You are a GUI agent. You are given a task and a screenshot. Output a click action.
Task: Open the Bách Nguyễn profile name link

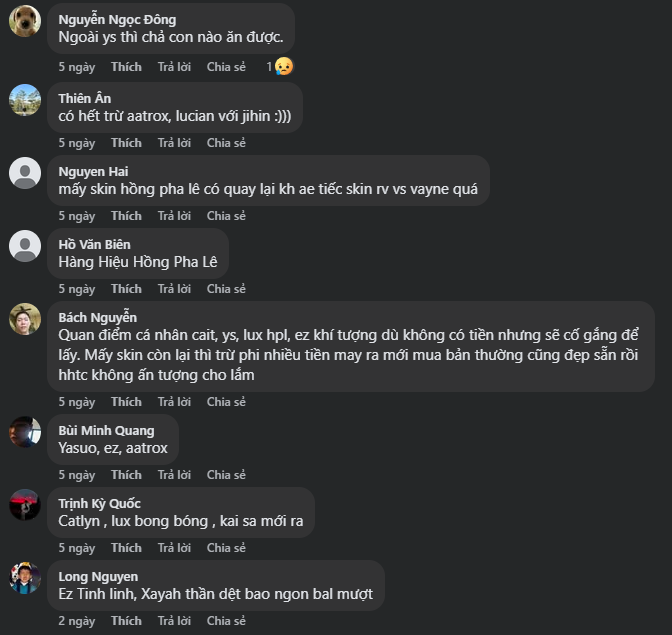point(99,317)
